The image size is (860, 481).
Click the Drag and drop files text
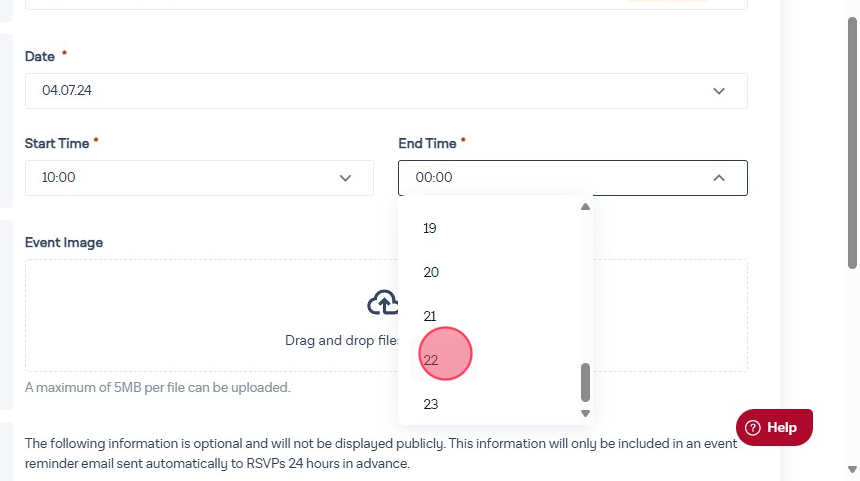point(342,340)
